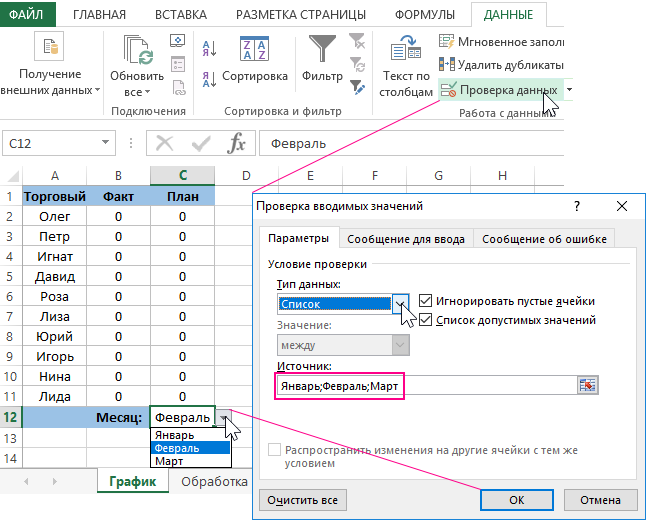
Task: Open the ФОРМУЛЫ ribbon tab
Action: tap(426, 14)
